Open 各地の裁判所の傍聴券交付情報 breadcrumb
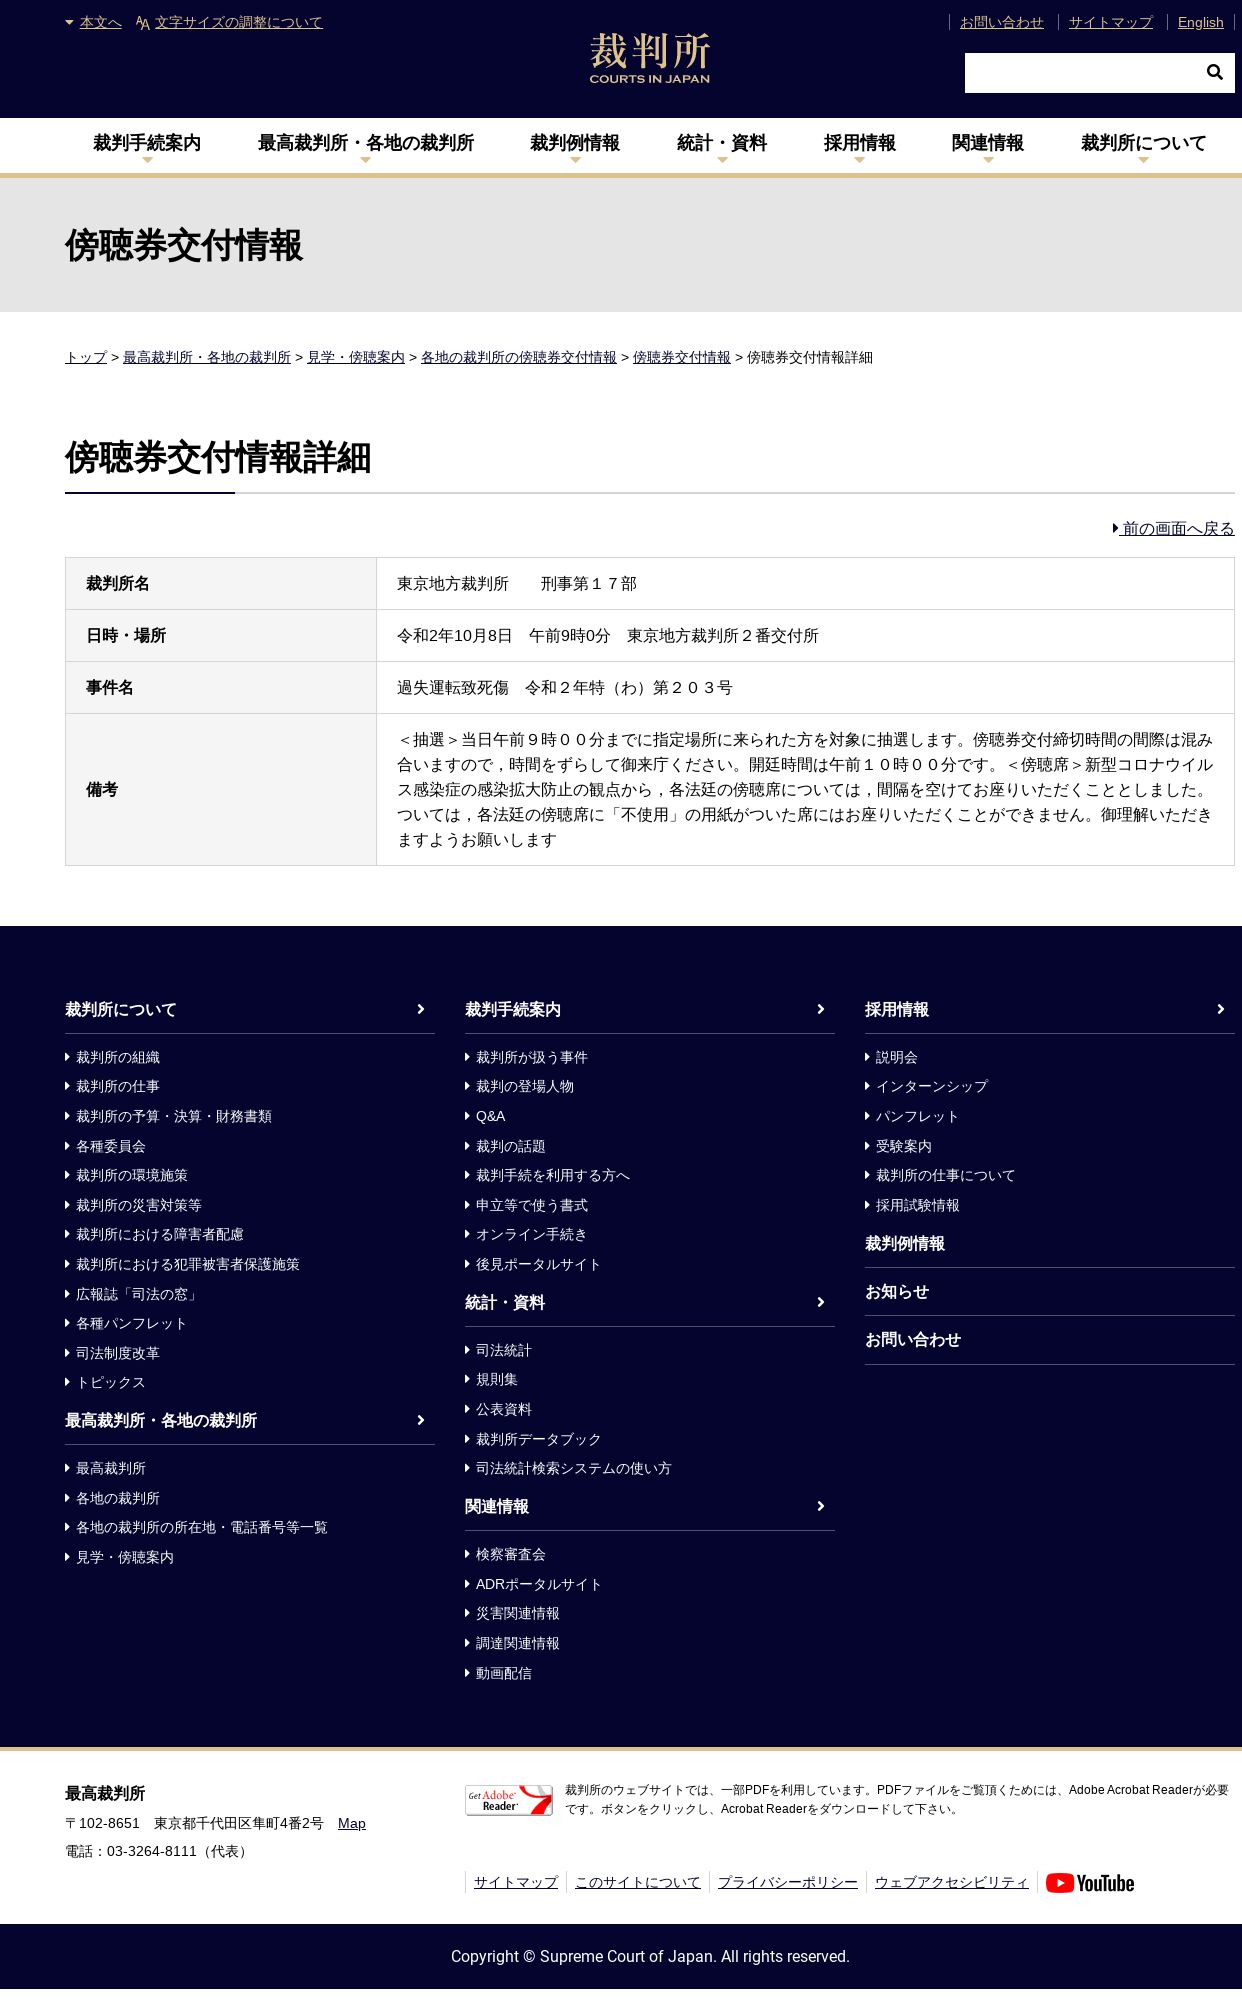Screen dimensions: 1242x2000 [x=518, y=357]
